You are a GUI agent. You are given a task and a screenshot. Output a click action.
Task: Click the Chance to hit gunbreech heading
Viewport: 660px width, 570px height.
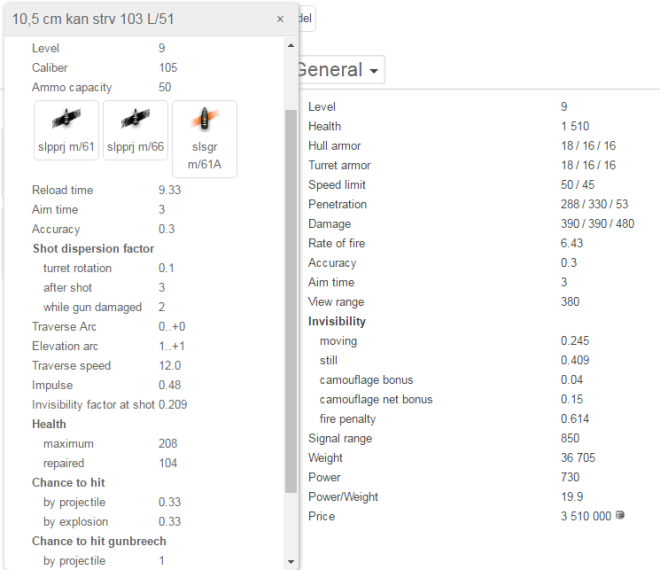[x=99, y=541]
